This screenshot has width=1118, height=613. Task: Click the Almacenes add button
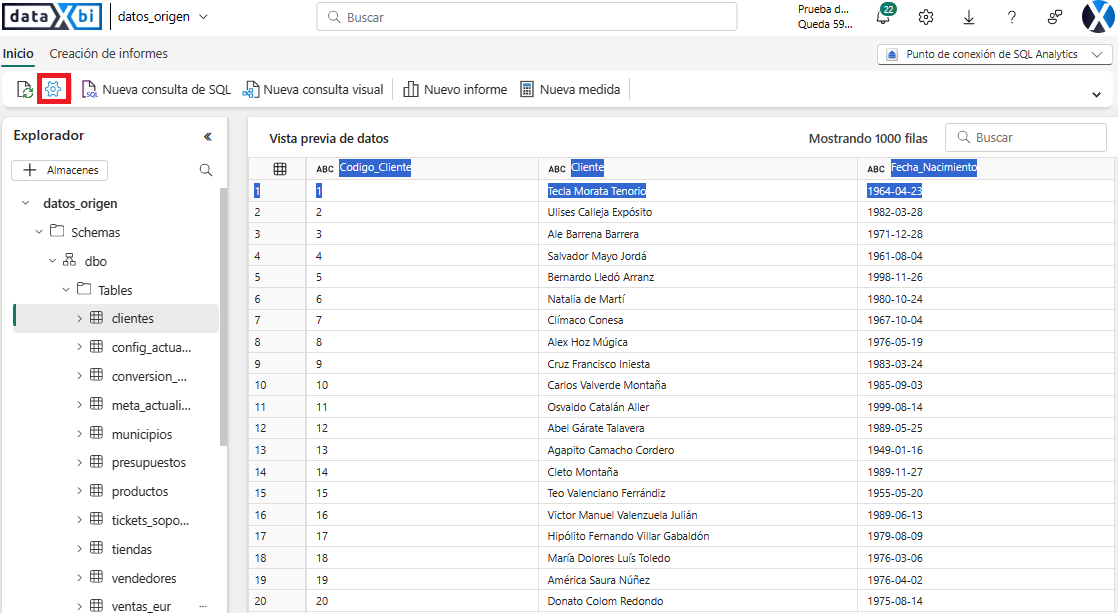point(60,170)
